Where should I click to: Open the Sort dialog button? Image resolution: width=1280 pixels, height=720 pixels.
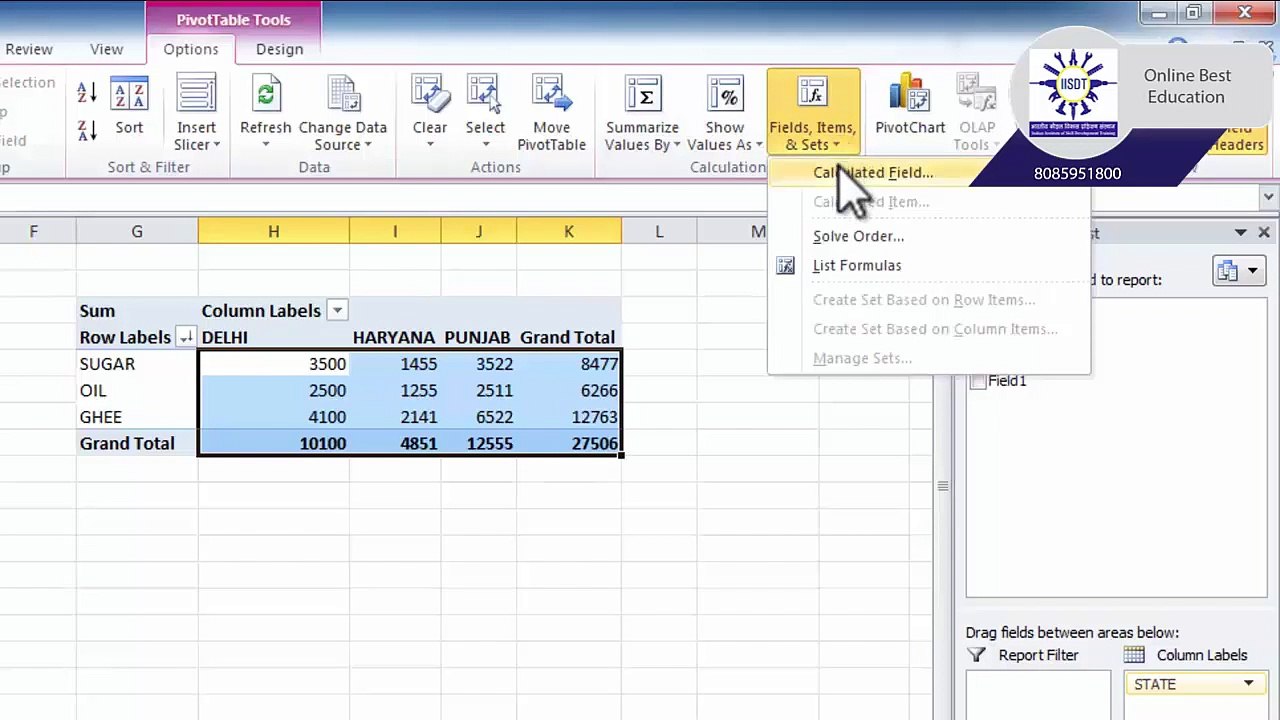(129, 106)
